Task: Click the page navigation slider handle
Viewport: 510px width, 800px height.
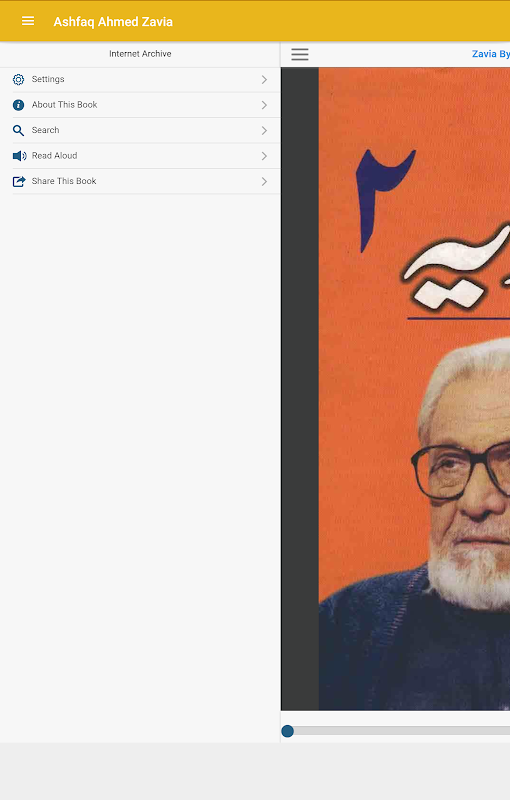Action: click(288, 731)
